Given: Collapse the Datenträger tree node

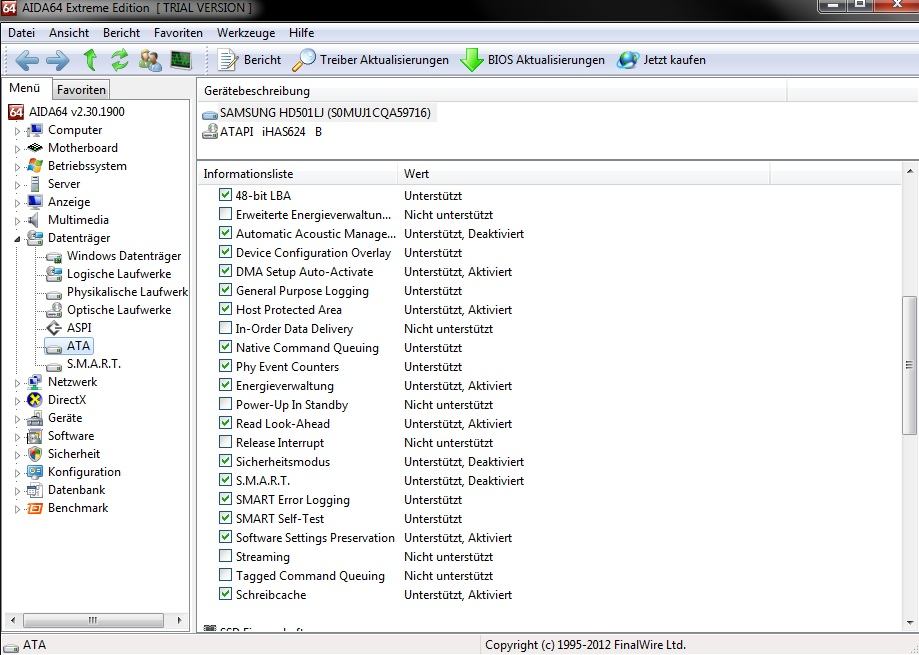Looking at the screenshot, I should pyautogui.click(x=18, y=238).
